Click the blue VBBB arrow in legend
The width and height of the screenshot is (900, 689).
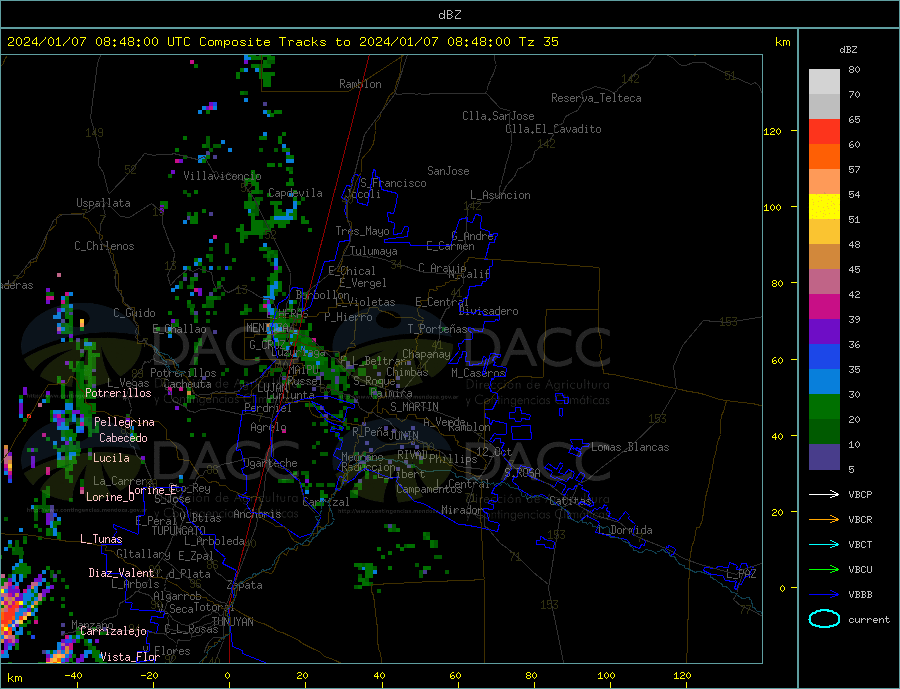pos(824,594)
